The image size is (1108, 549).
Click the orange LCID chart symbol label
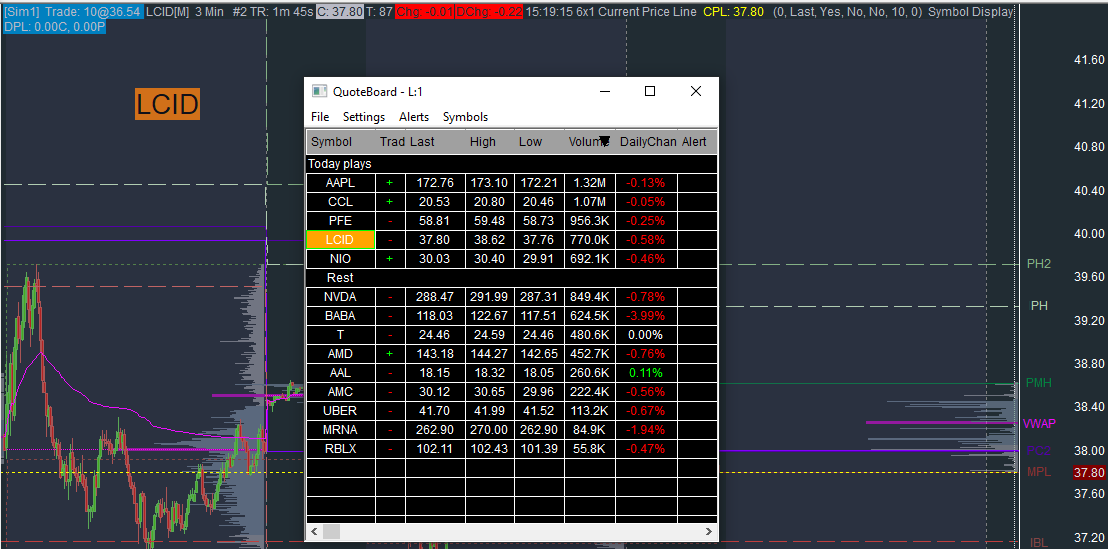pos(167,105)
